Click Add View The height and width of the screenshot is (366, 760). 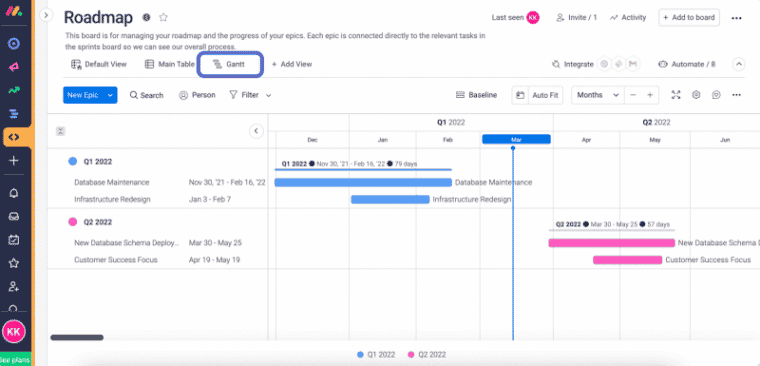point(291,64)
